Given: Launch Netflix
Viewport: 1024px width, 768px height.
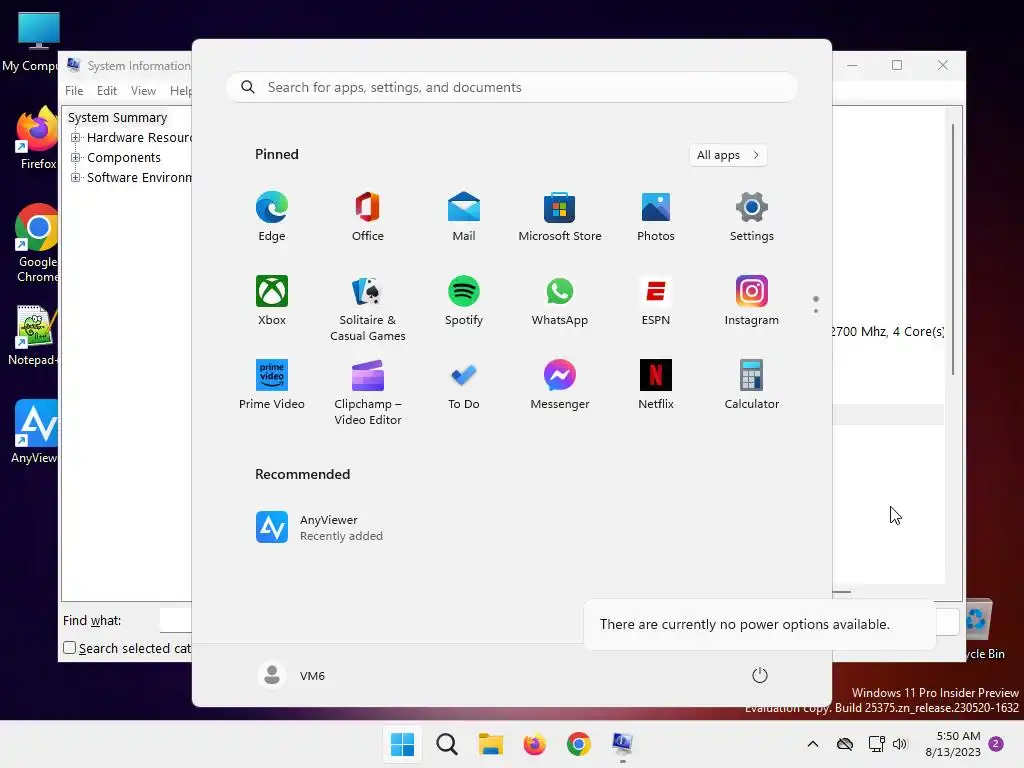Looking at the screenshot, I should click(x=656, y=385).
